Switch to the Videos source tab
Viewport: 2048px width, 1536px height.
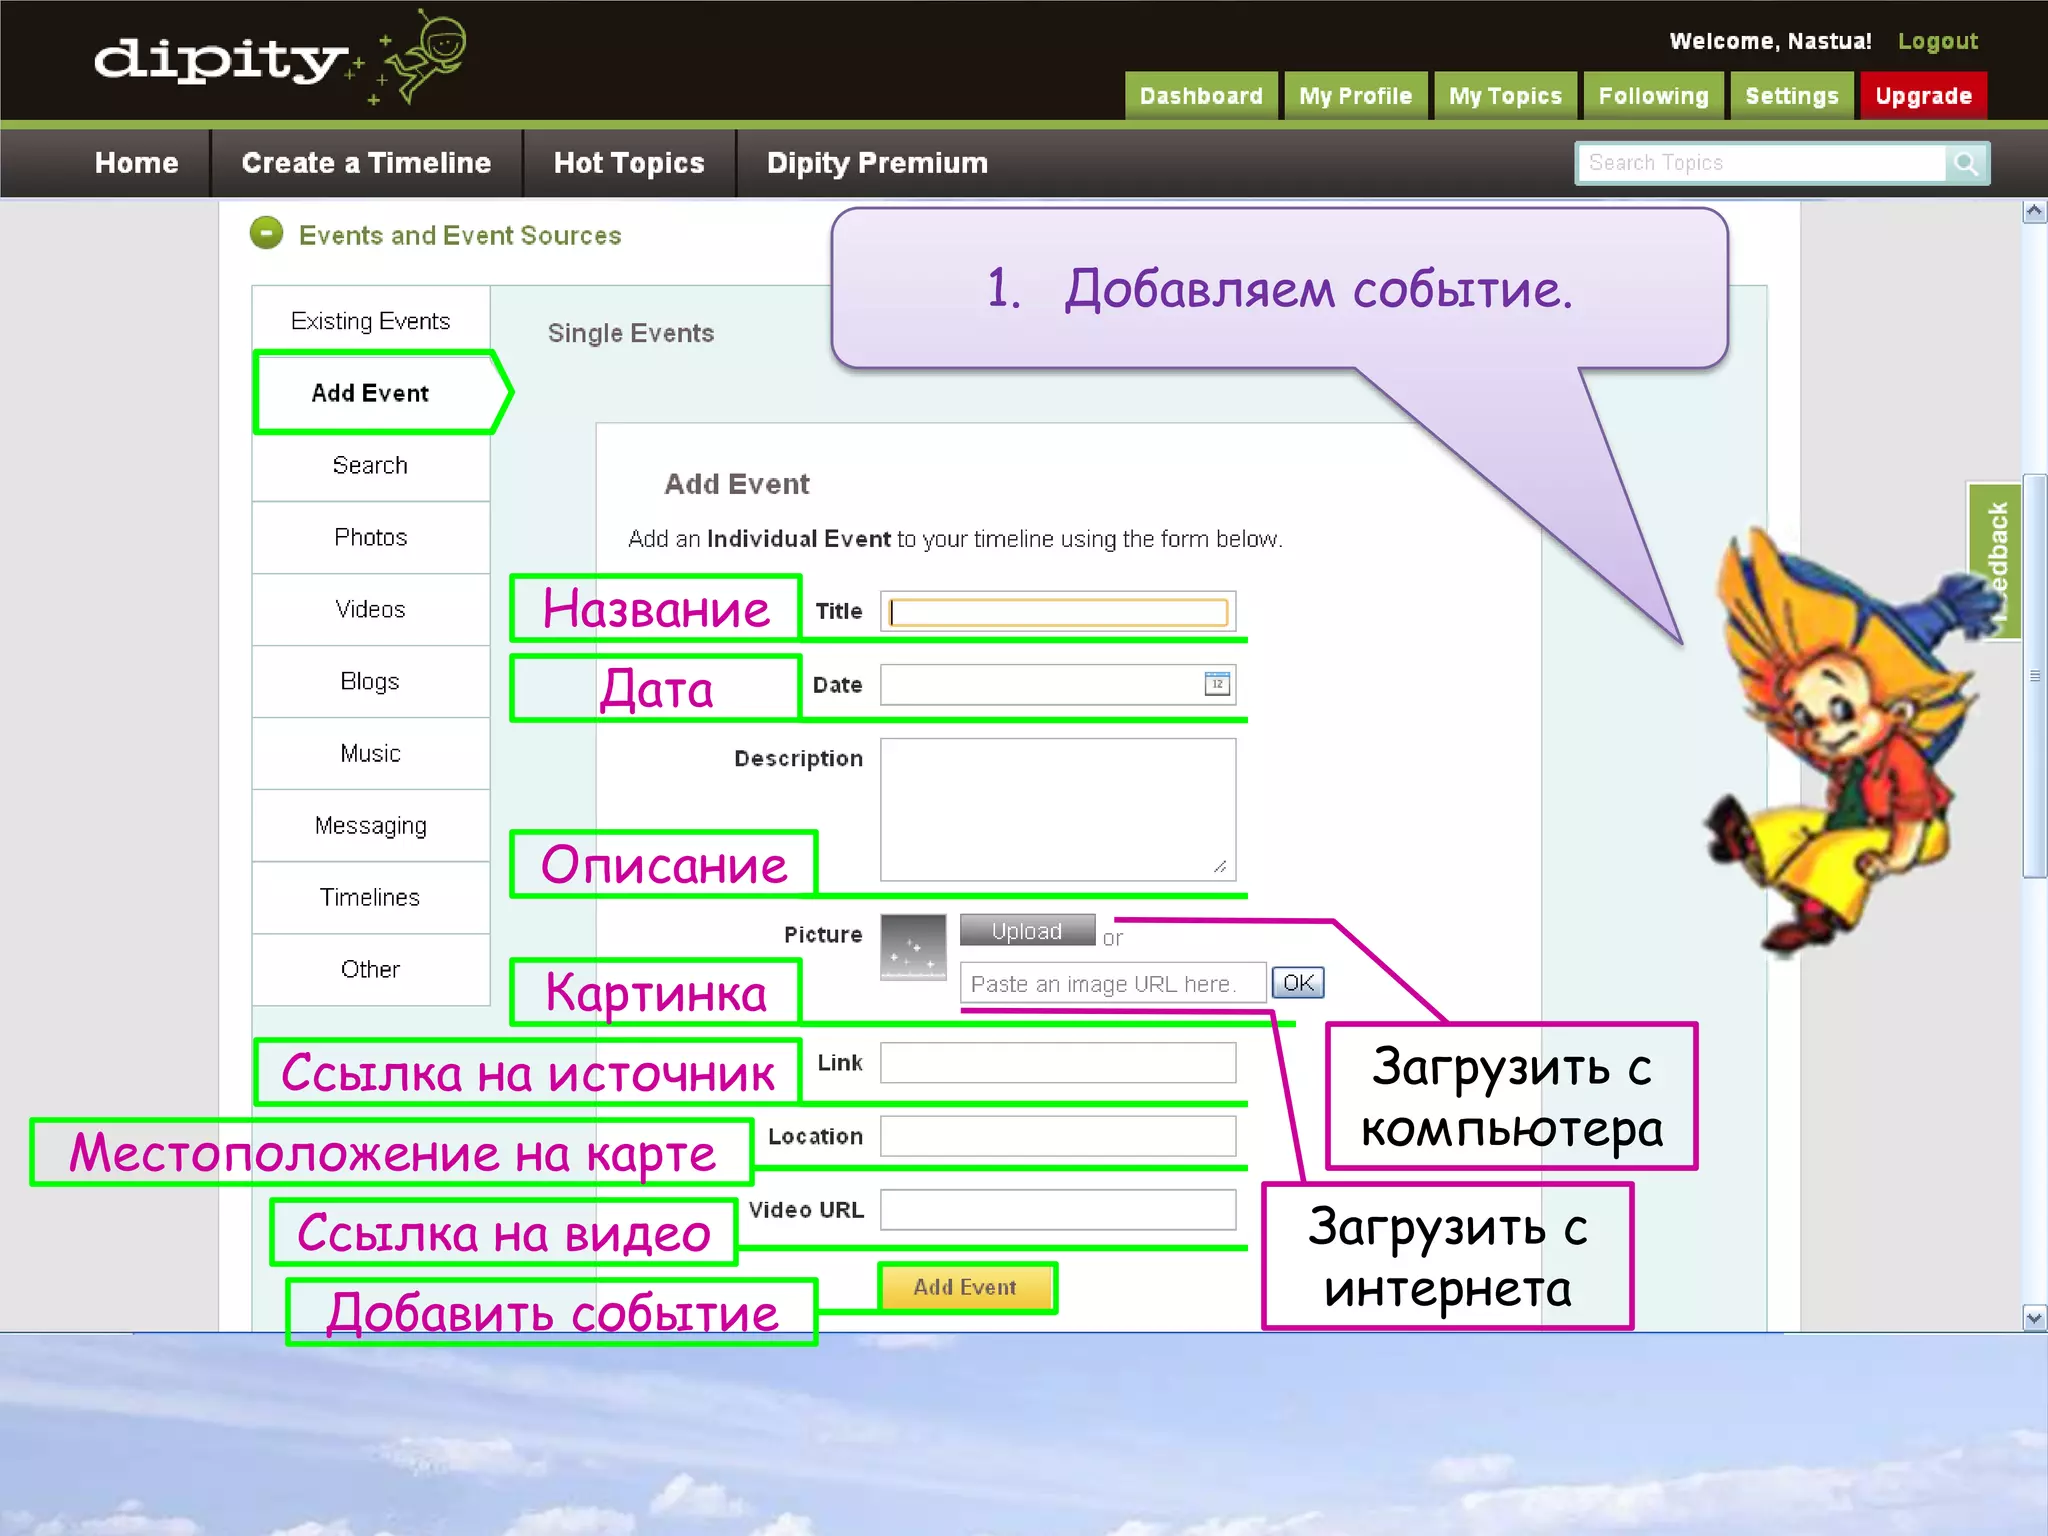click(370, 609)
